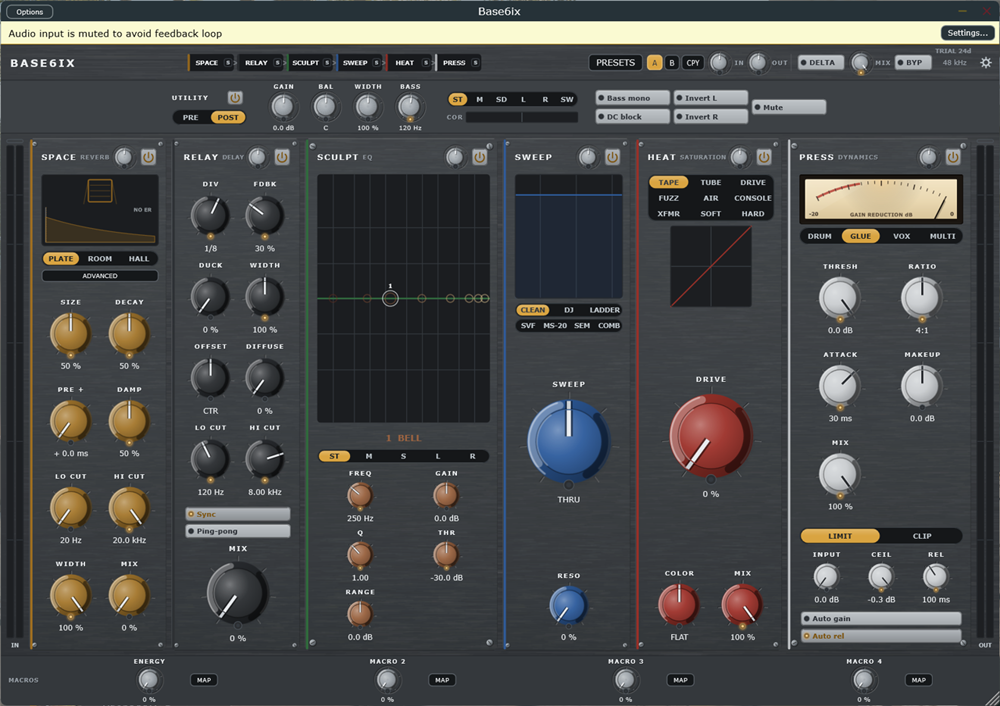Viewport: 1000px width, 706px height.
Task: Click the THRESH knob in PRESS
Action: click(x=840, y=297)
